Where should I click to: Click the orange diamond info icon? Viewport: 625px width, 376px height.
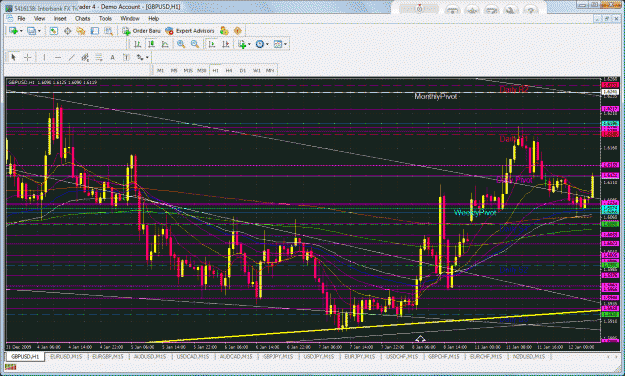tap(238, 31)
